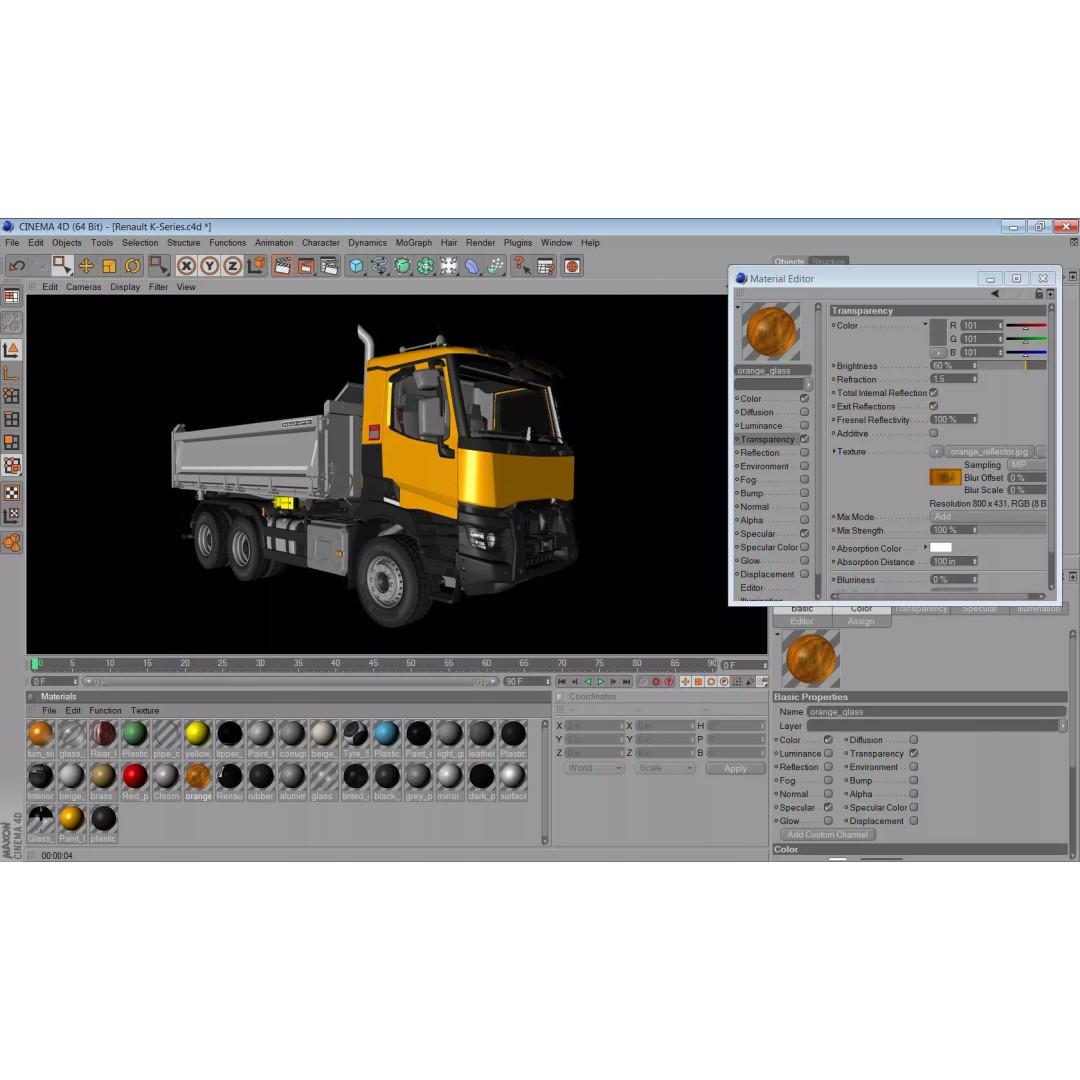Image resolution: width=1080 pixels, height=1080 pixels.
Task: Open the World coordinate dropdown
Action: point(594,768)
